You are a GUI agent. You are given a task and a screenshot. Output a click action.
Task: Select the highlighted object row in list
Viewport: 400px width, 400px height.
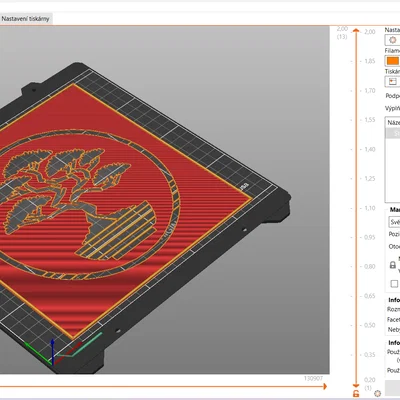pos(393,133)
